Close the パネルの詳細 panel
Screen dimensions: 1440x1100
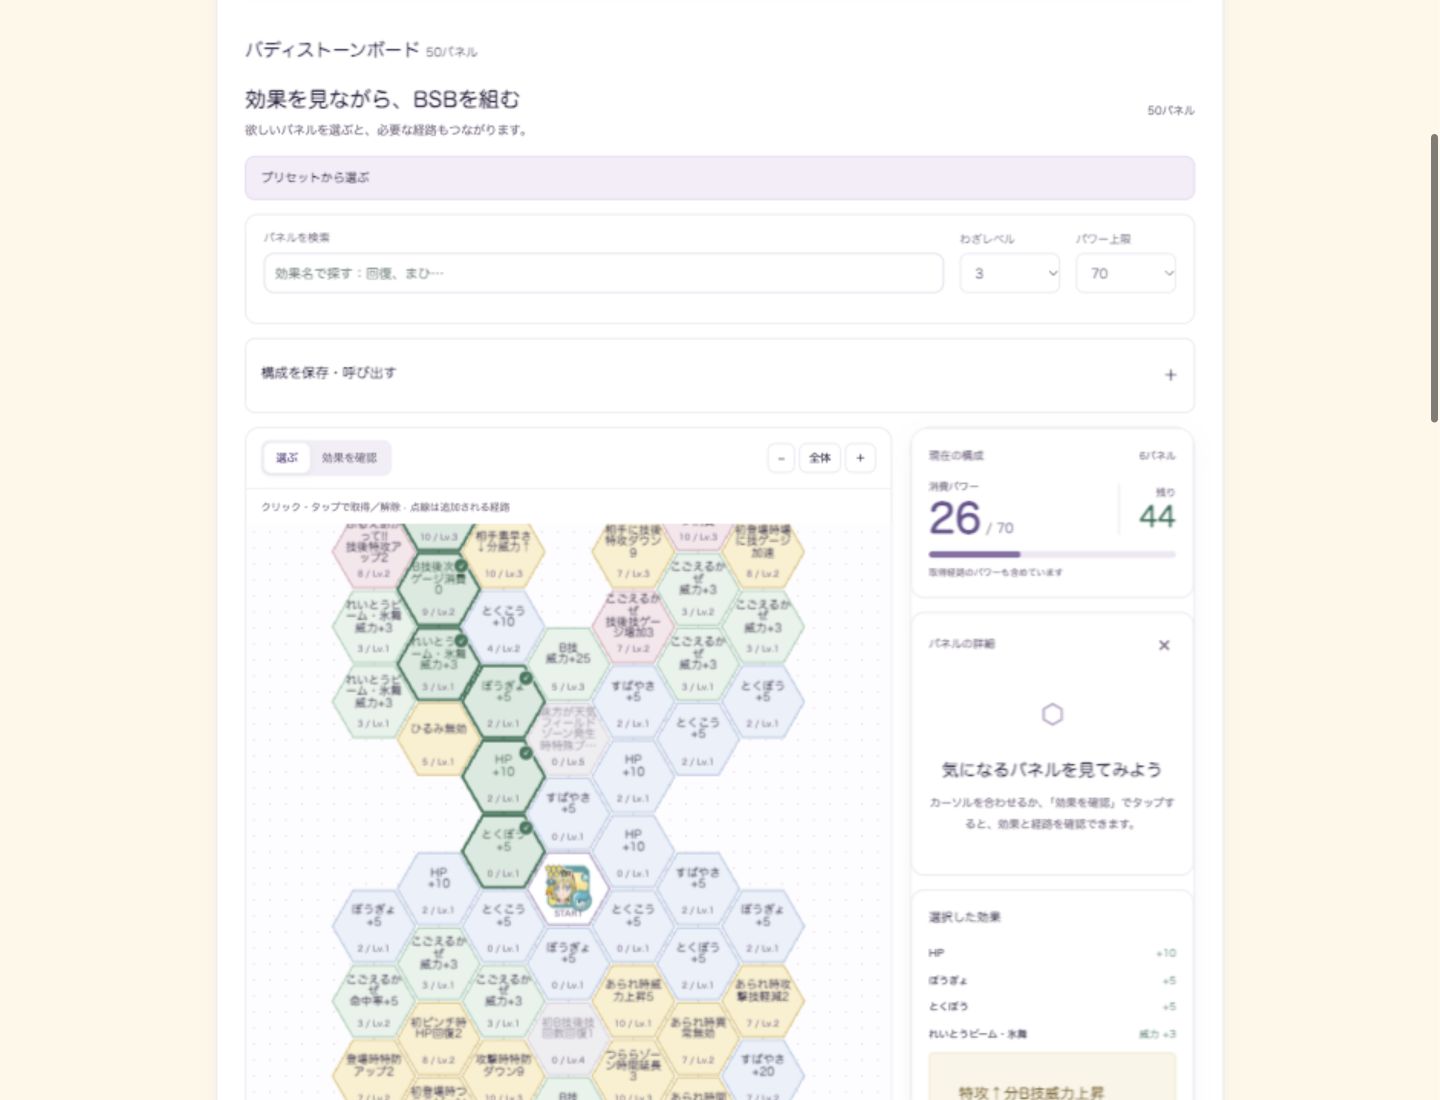coord(1164,645)
